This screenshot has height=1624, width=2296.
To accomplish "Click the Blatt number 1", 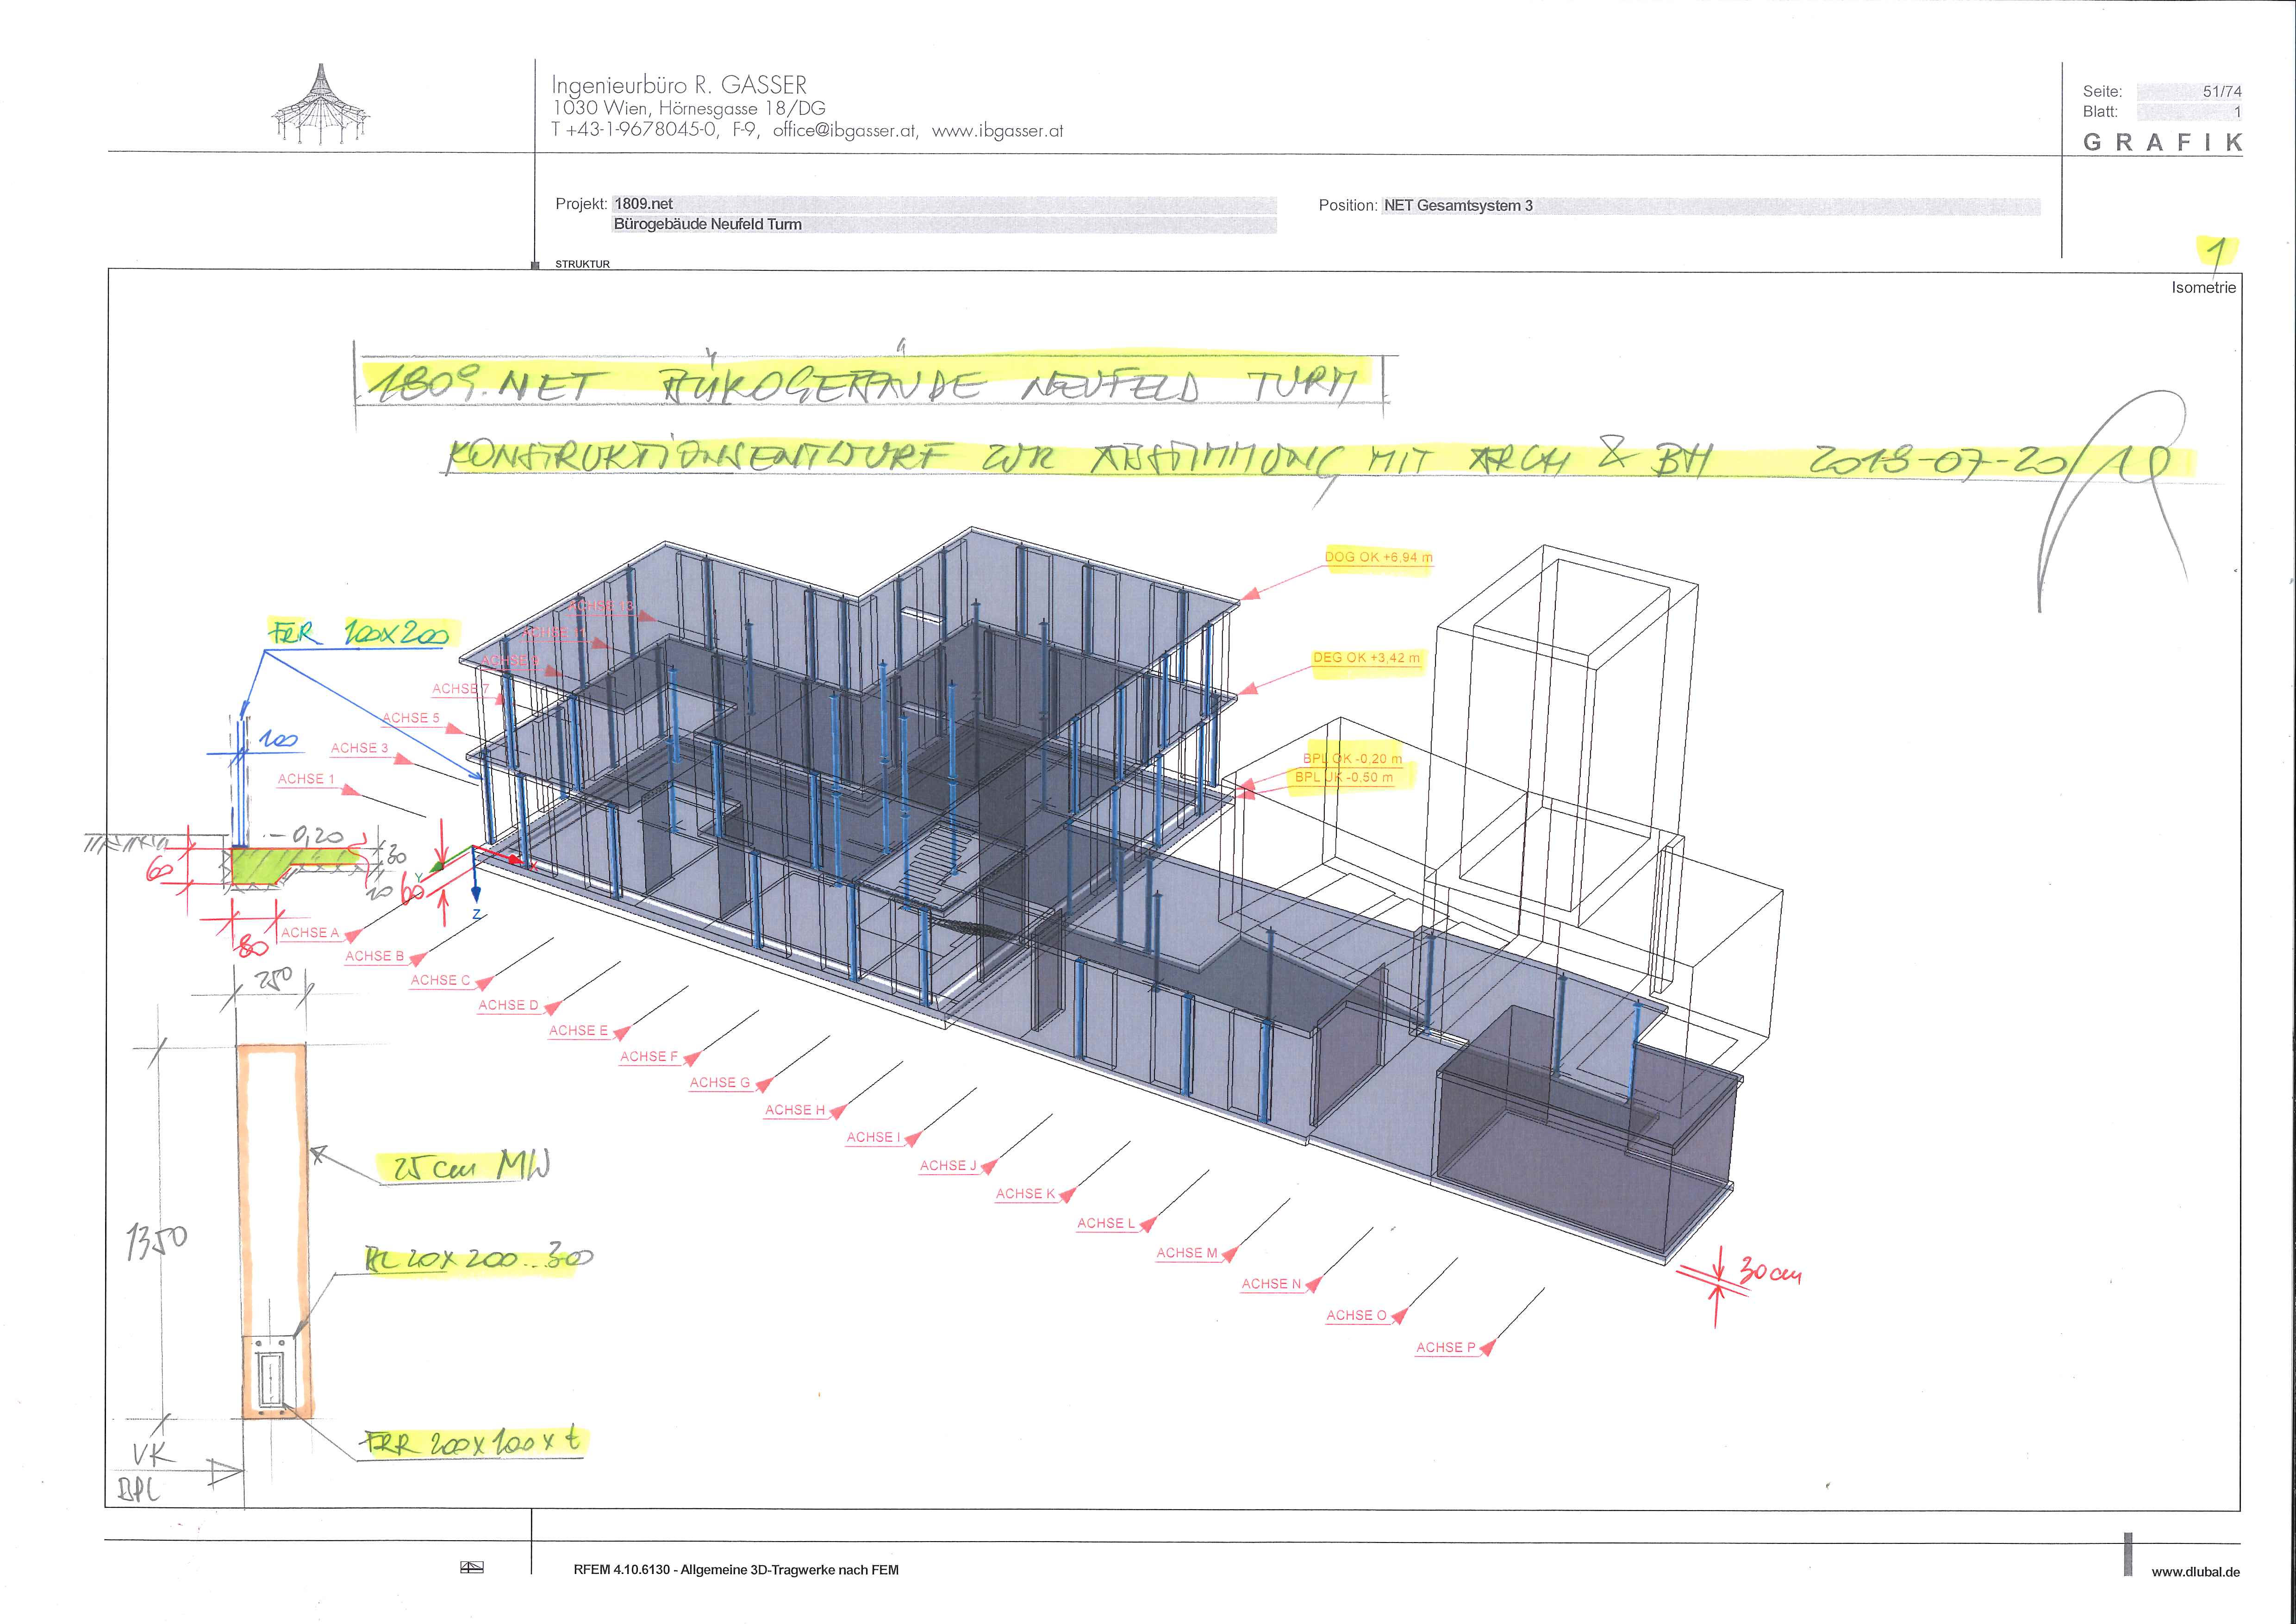I will tap(2238, 112).
